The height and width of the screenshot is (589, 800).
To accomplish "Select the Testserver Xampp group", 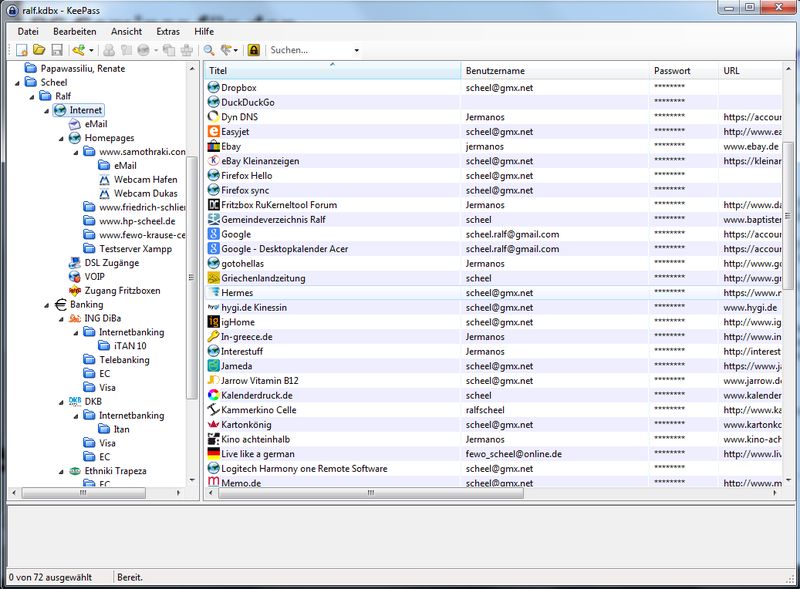I will [x=136, y=249].
